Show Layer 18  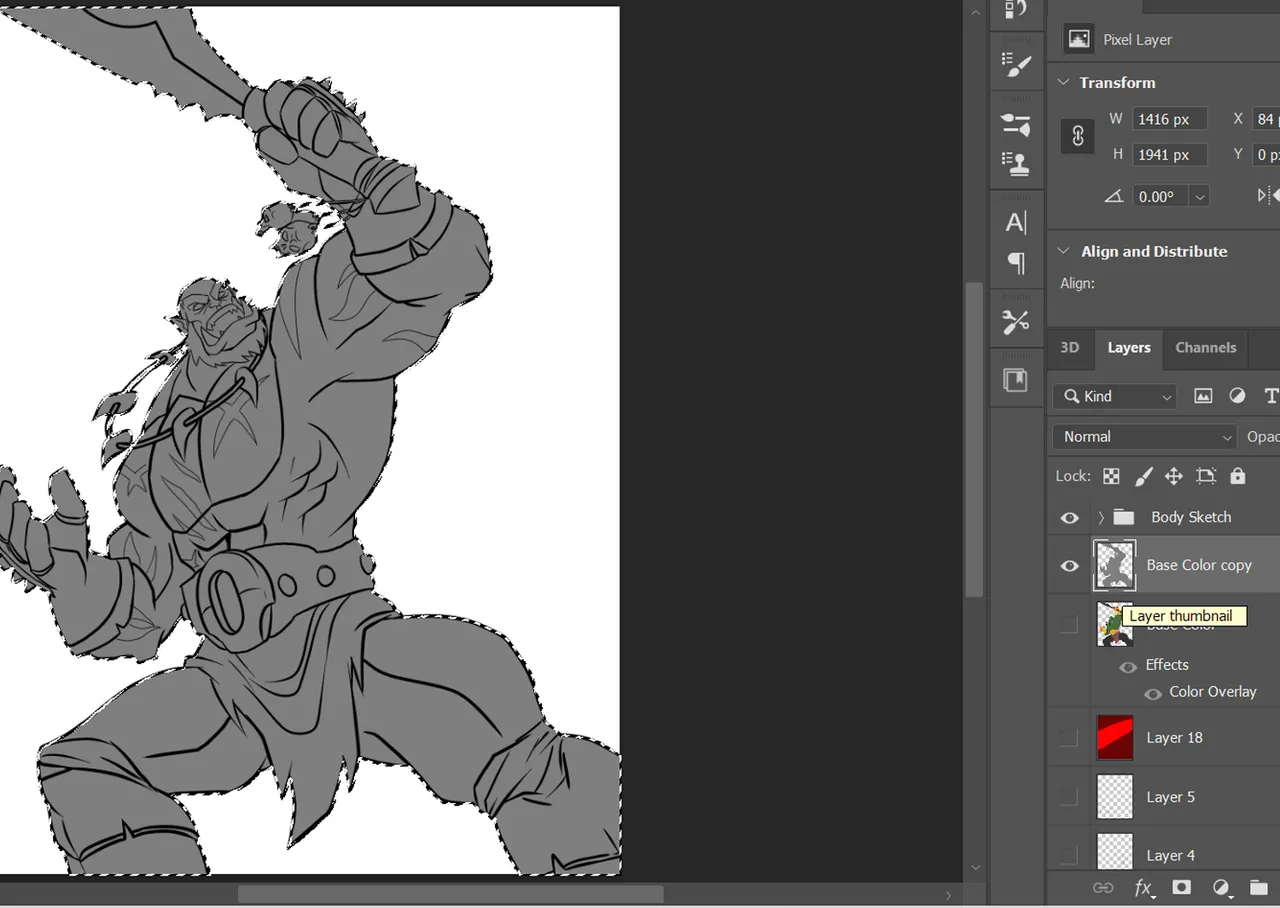1069,738
